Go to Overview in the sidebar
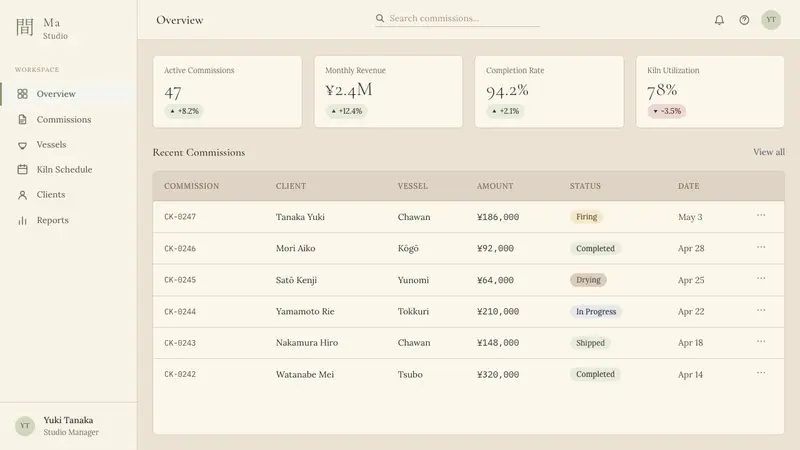Image resolution: width=800 pixels, height=450 pixels. click(68, 94)
